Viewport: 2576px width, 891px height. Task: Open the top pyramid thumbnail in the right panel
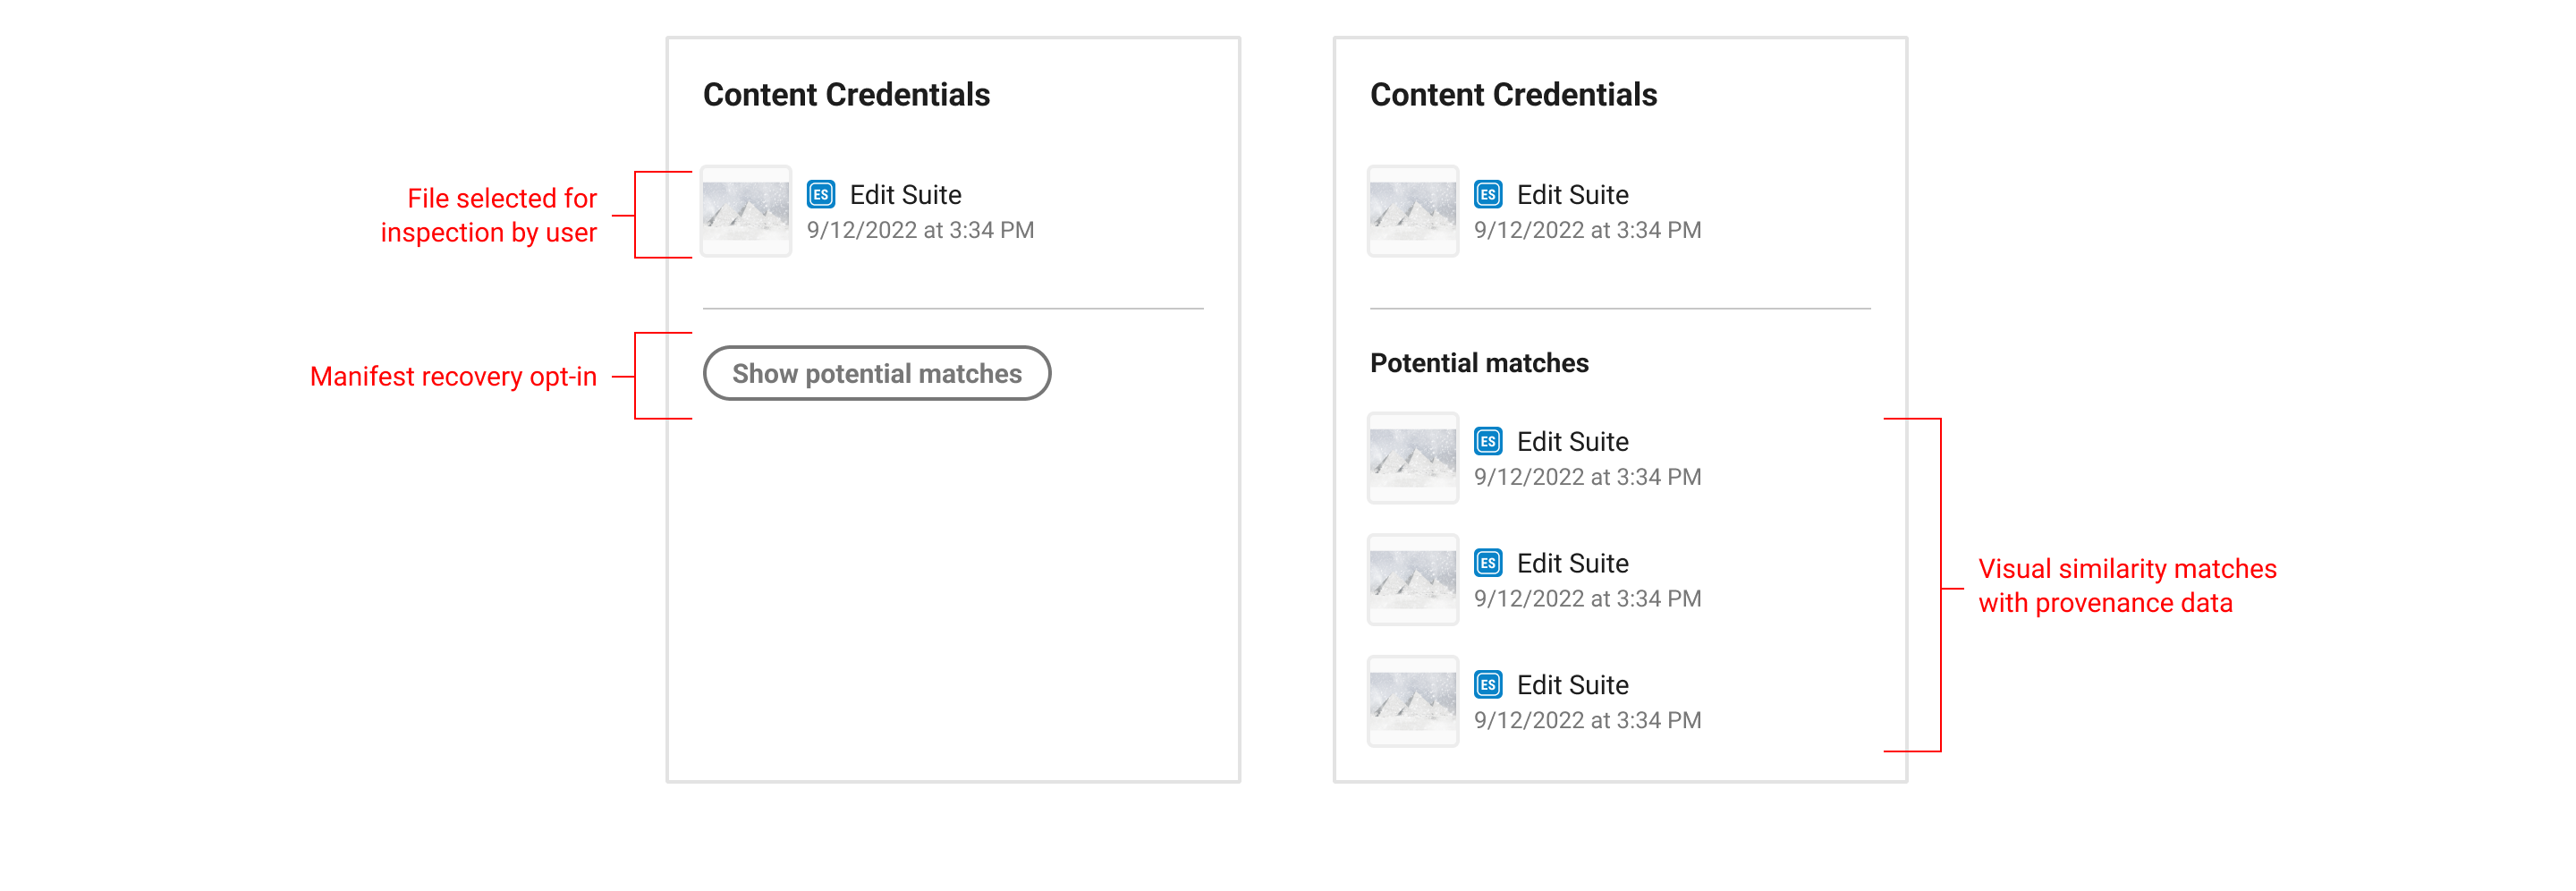click(x=1412, y=211)
